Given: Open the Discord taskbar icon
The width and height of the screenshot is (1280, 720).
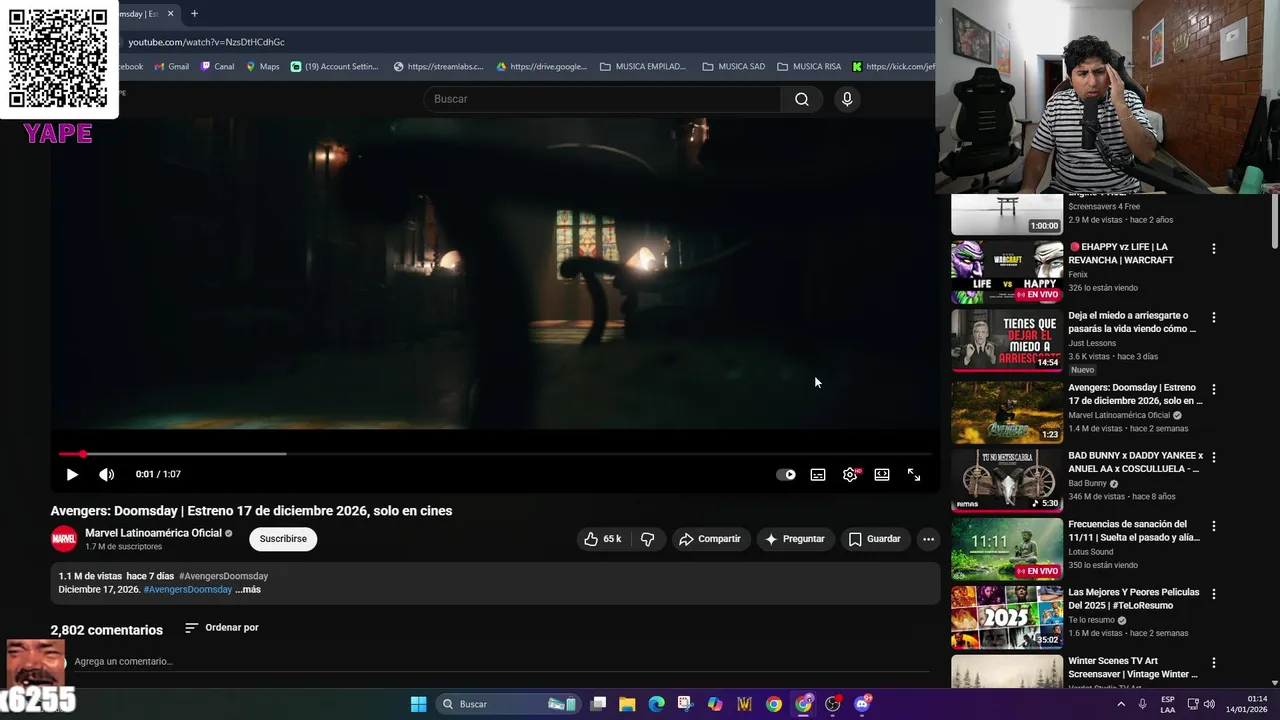Looking at the screenshot, I should point(862,704).
